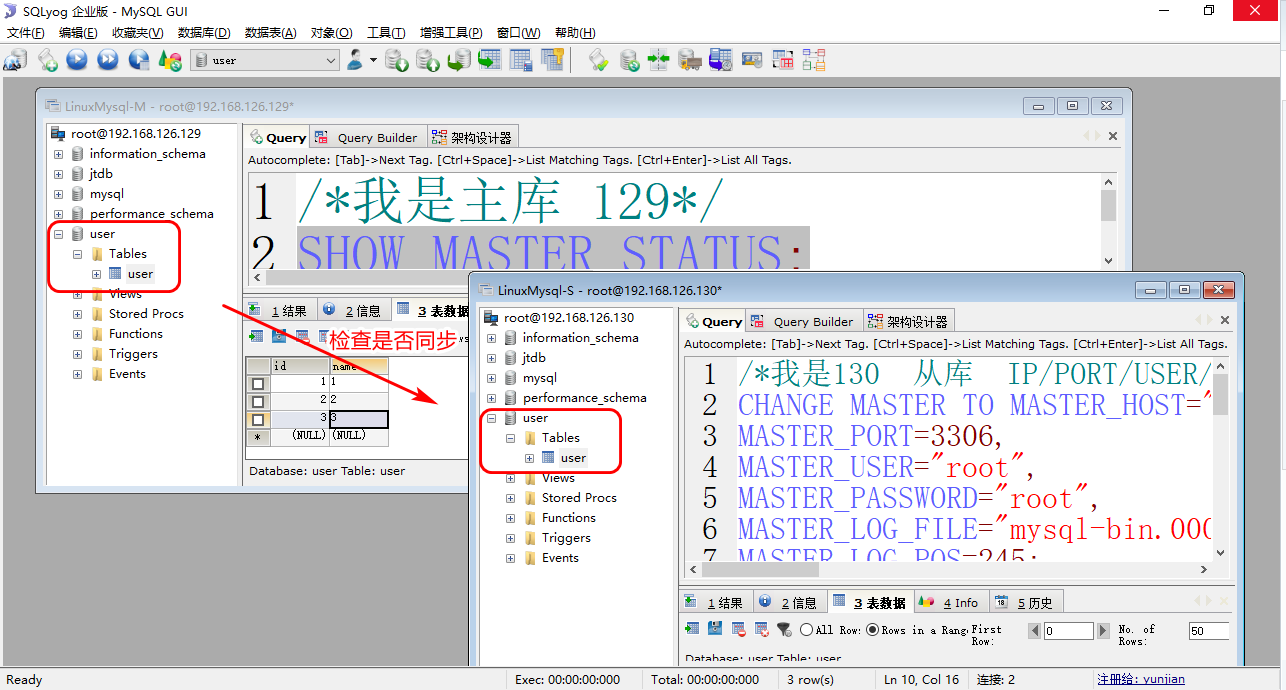Open 5 历史 tab in LinuxMysql-S
Screen dimensions: 1286x690
coord(1024,602)
